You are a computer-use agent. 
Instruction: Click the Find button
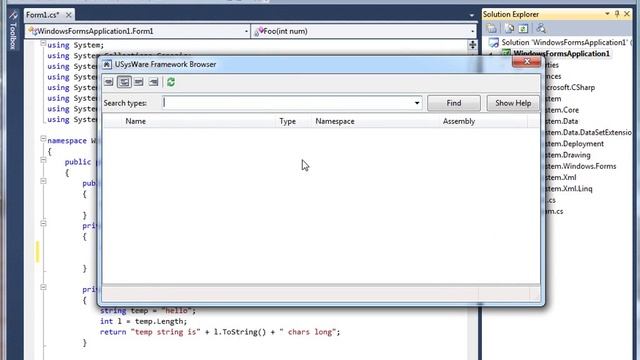[x=453, y=103]
